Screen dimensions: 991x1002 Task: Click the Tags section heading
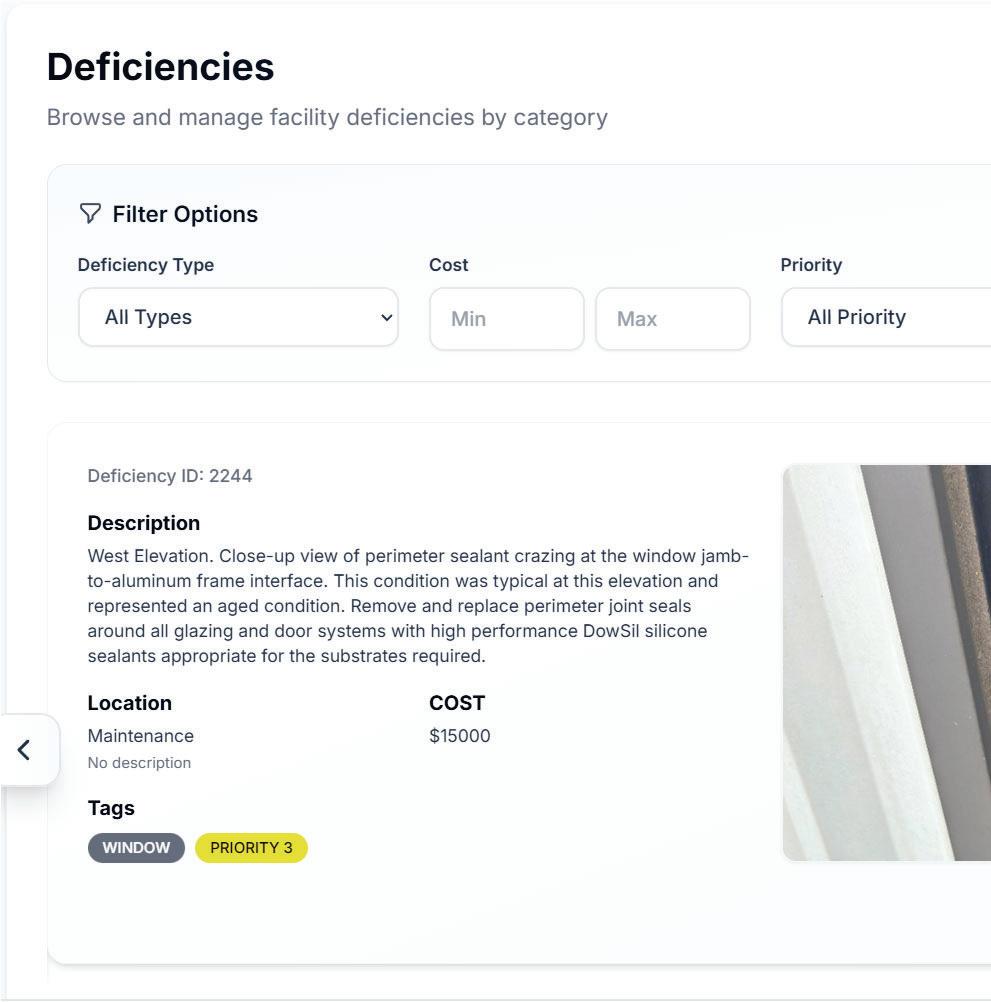111,808
